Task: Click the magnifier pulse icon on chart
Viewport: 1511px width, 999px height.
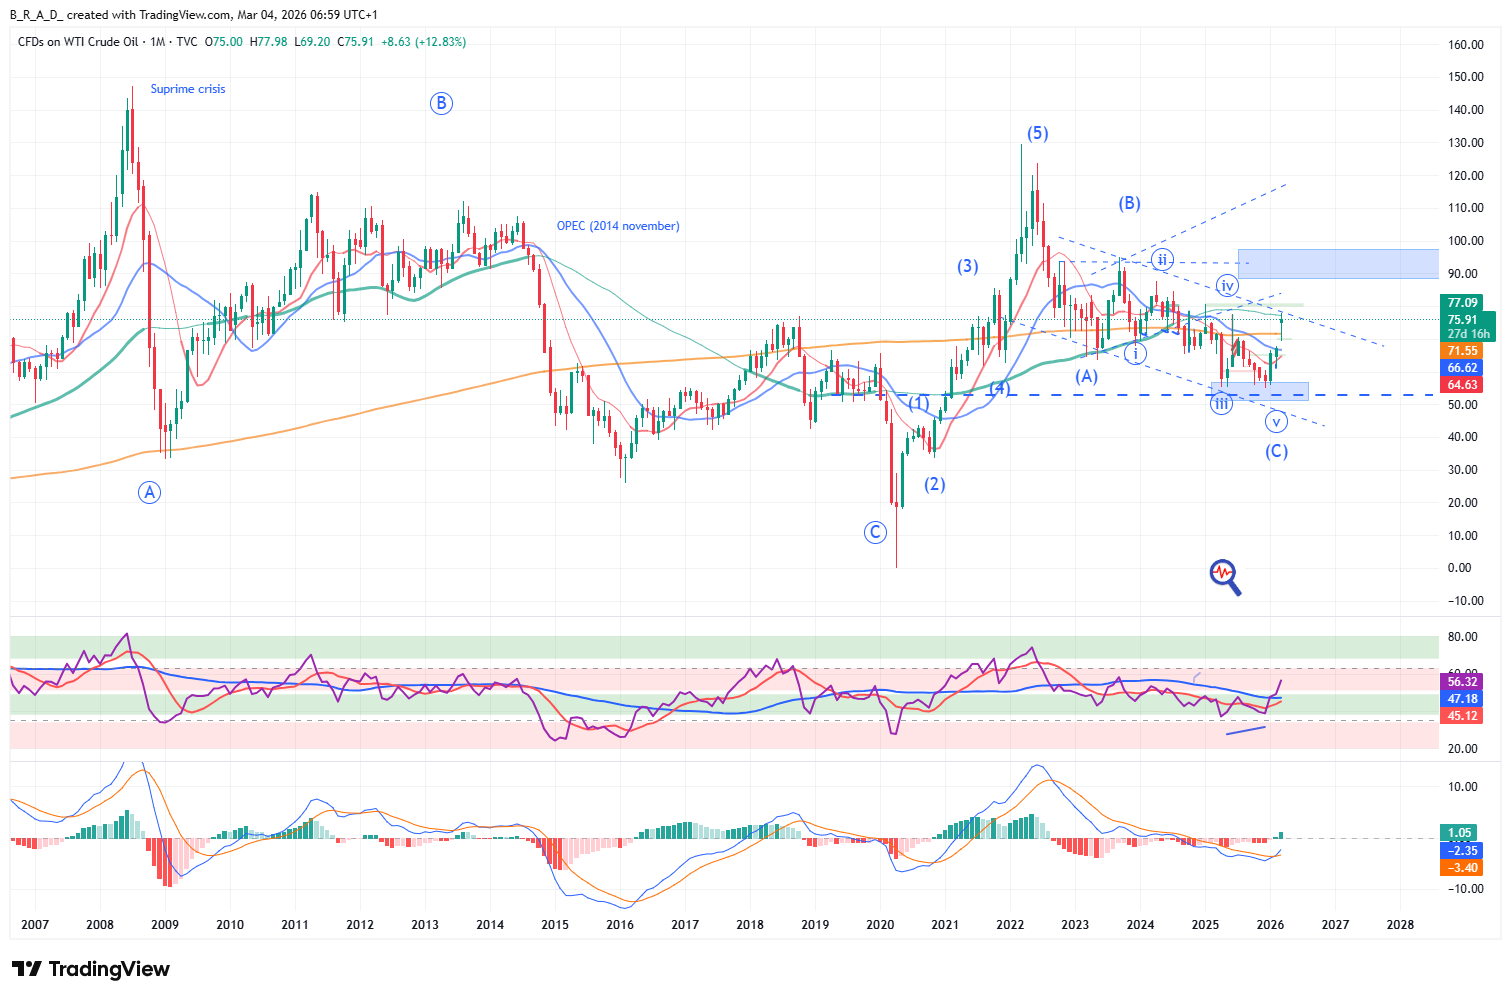Action: coord(1225,576)
